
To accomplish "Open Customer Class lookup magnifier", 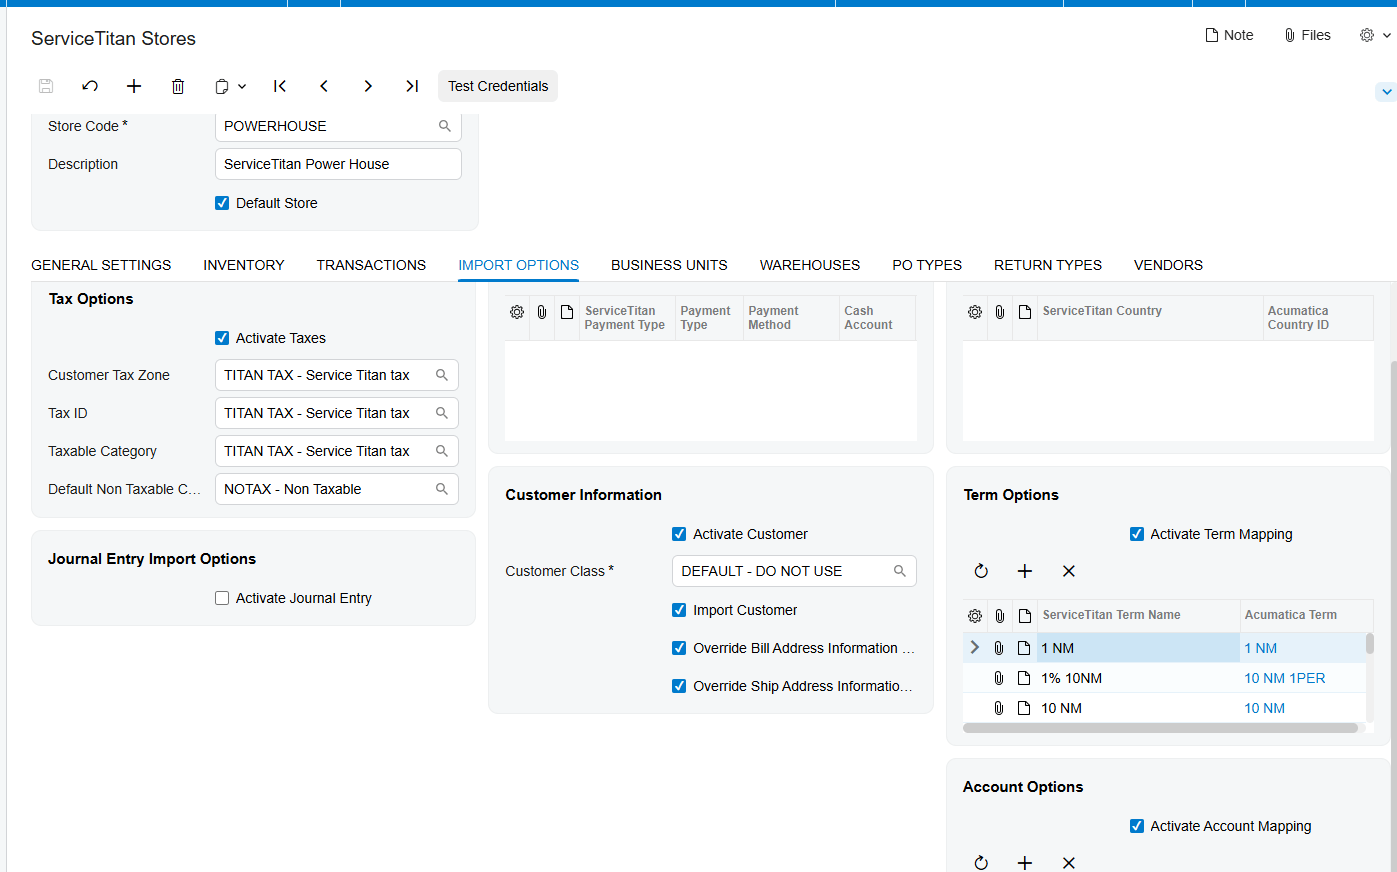I will 900,571.
